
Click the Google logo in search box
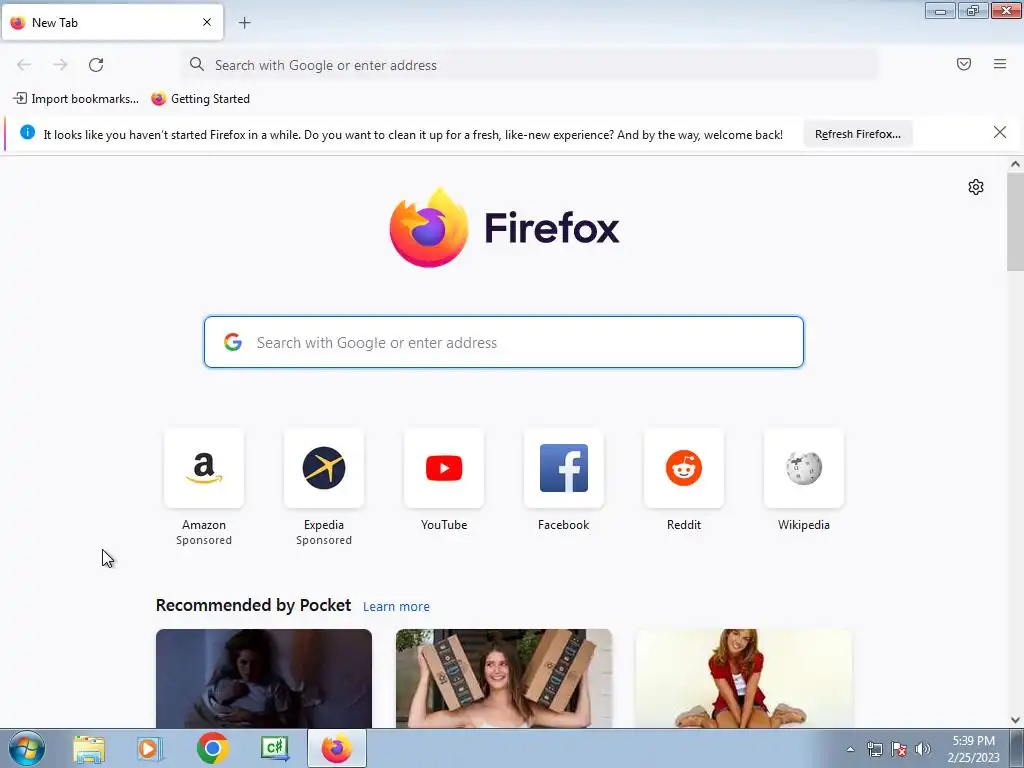233,342
